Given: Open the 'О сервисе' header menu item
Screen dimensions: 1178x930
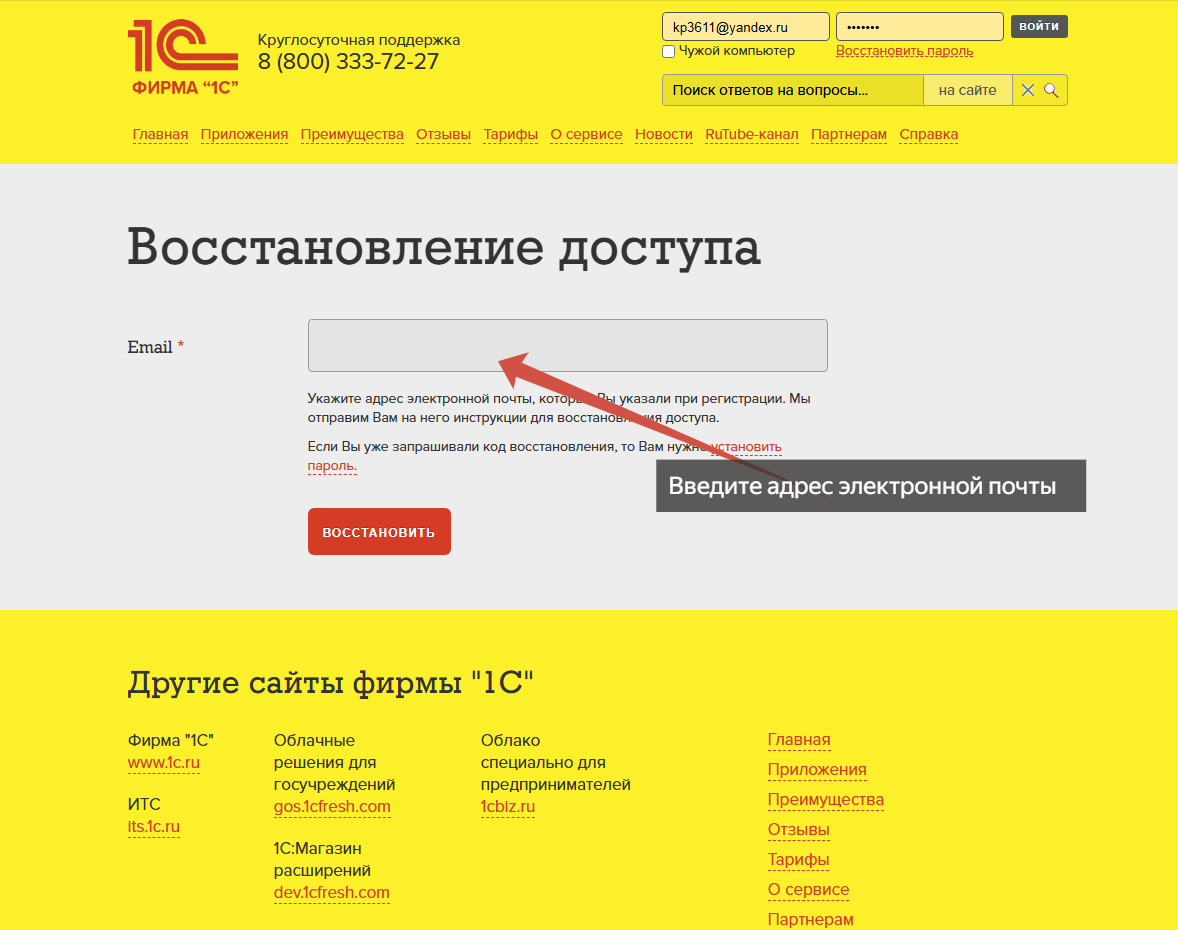Looking at the screenshot, I should (x=586, y=134).
